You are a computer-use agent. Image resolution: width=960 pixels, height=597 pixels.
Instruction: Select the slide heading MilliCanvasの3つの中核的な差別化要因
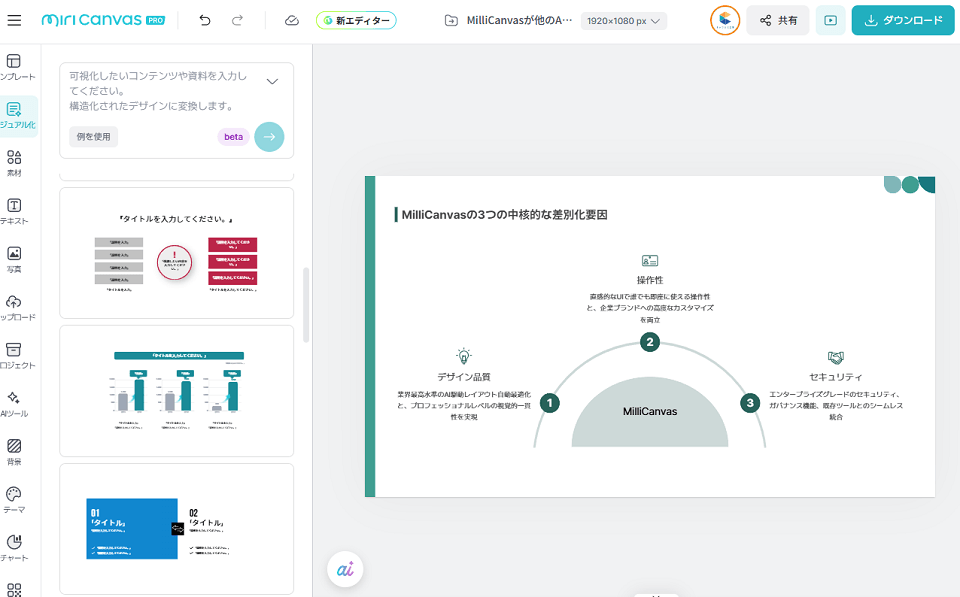(504, 214)
